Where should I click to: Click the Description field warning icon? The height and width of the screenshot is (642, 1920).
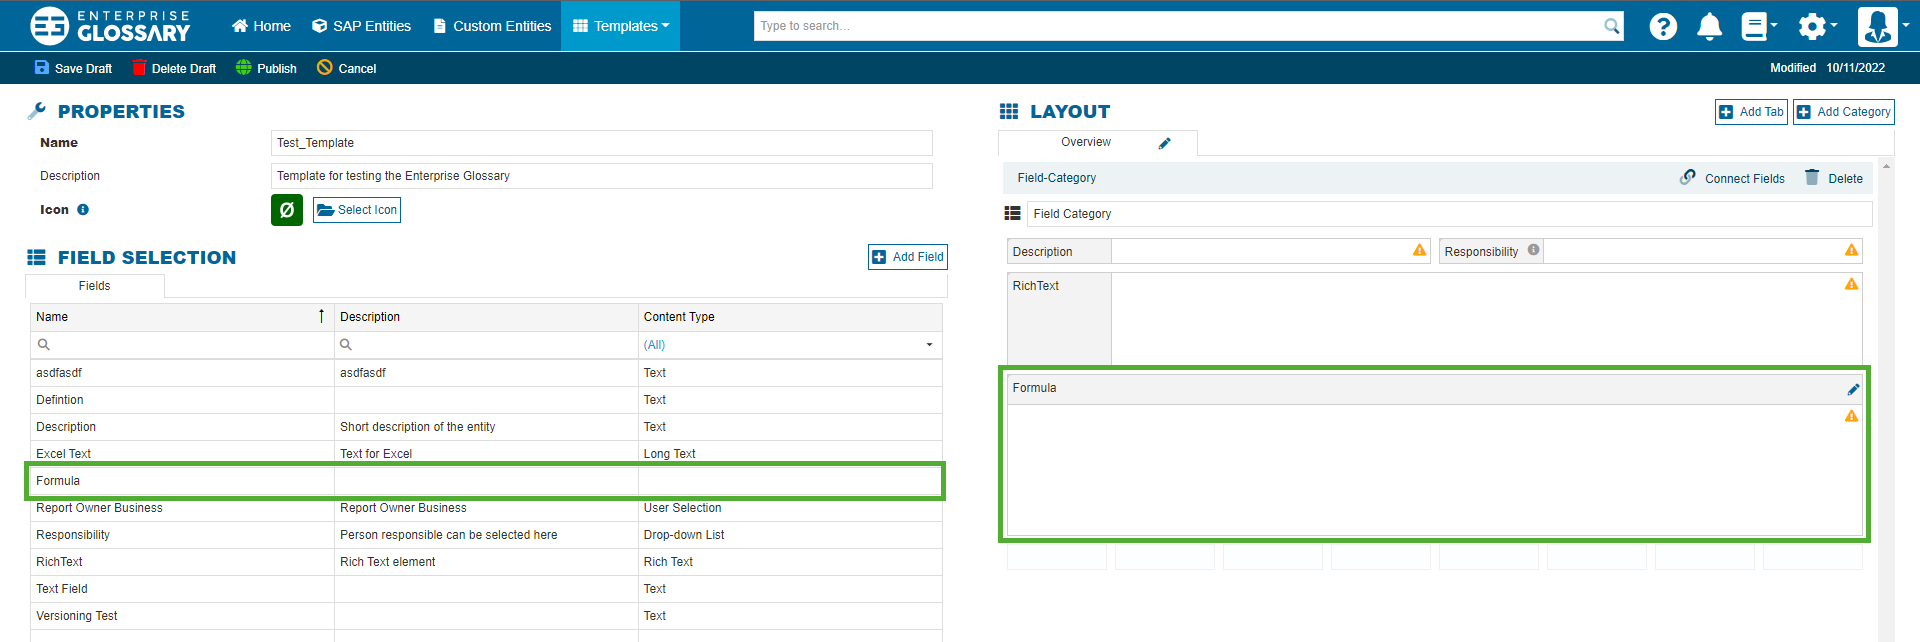tap(1419, 250)
